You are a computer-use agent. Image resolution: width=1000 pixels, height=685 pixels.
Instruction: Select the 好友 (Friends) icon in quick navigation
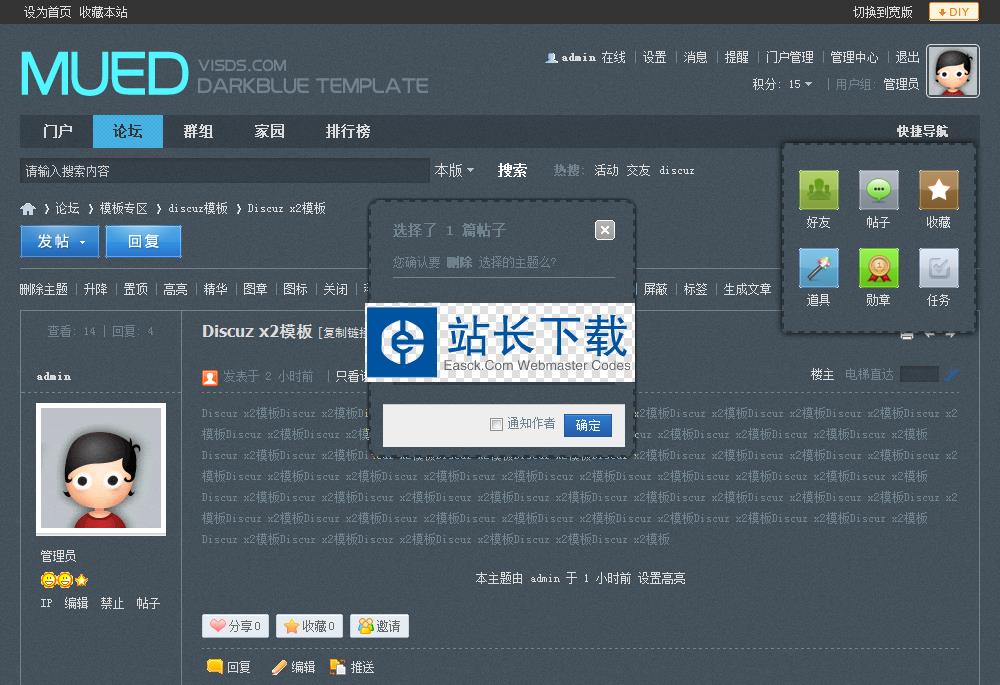coord(818,190)
